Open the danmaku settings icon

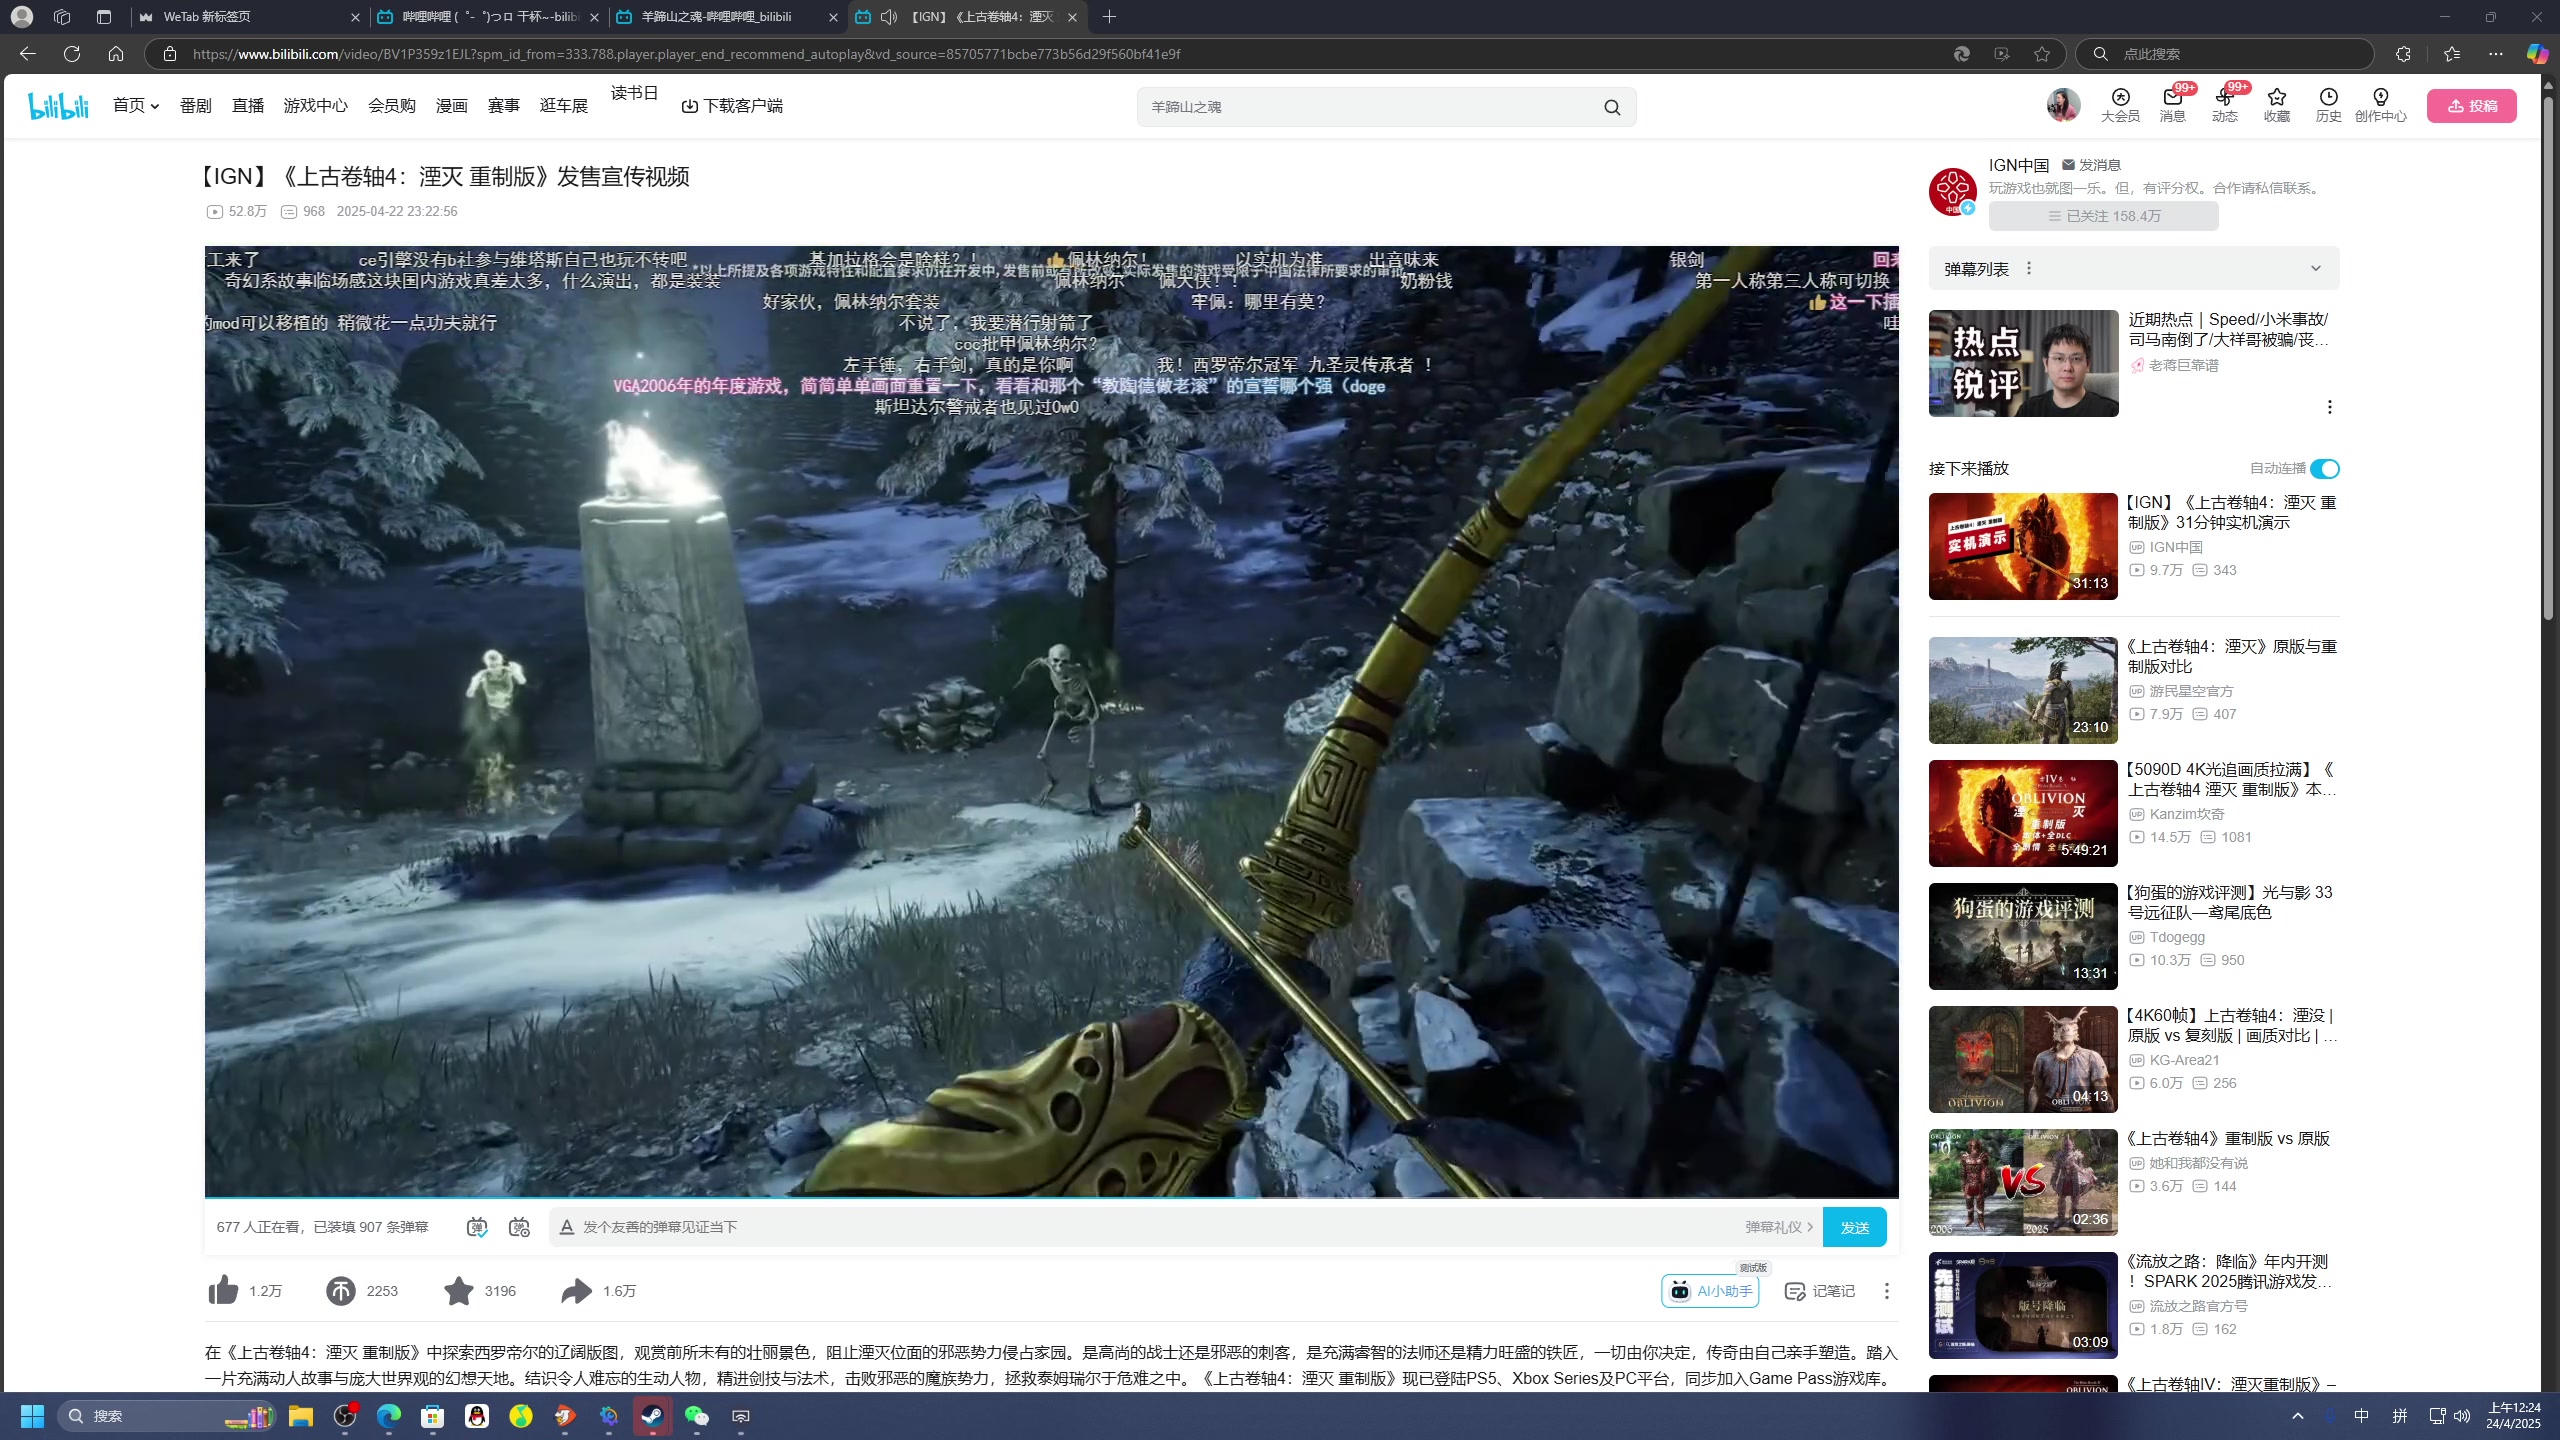tap(519, 1227)
